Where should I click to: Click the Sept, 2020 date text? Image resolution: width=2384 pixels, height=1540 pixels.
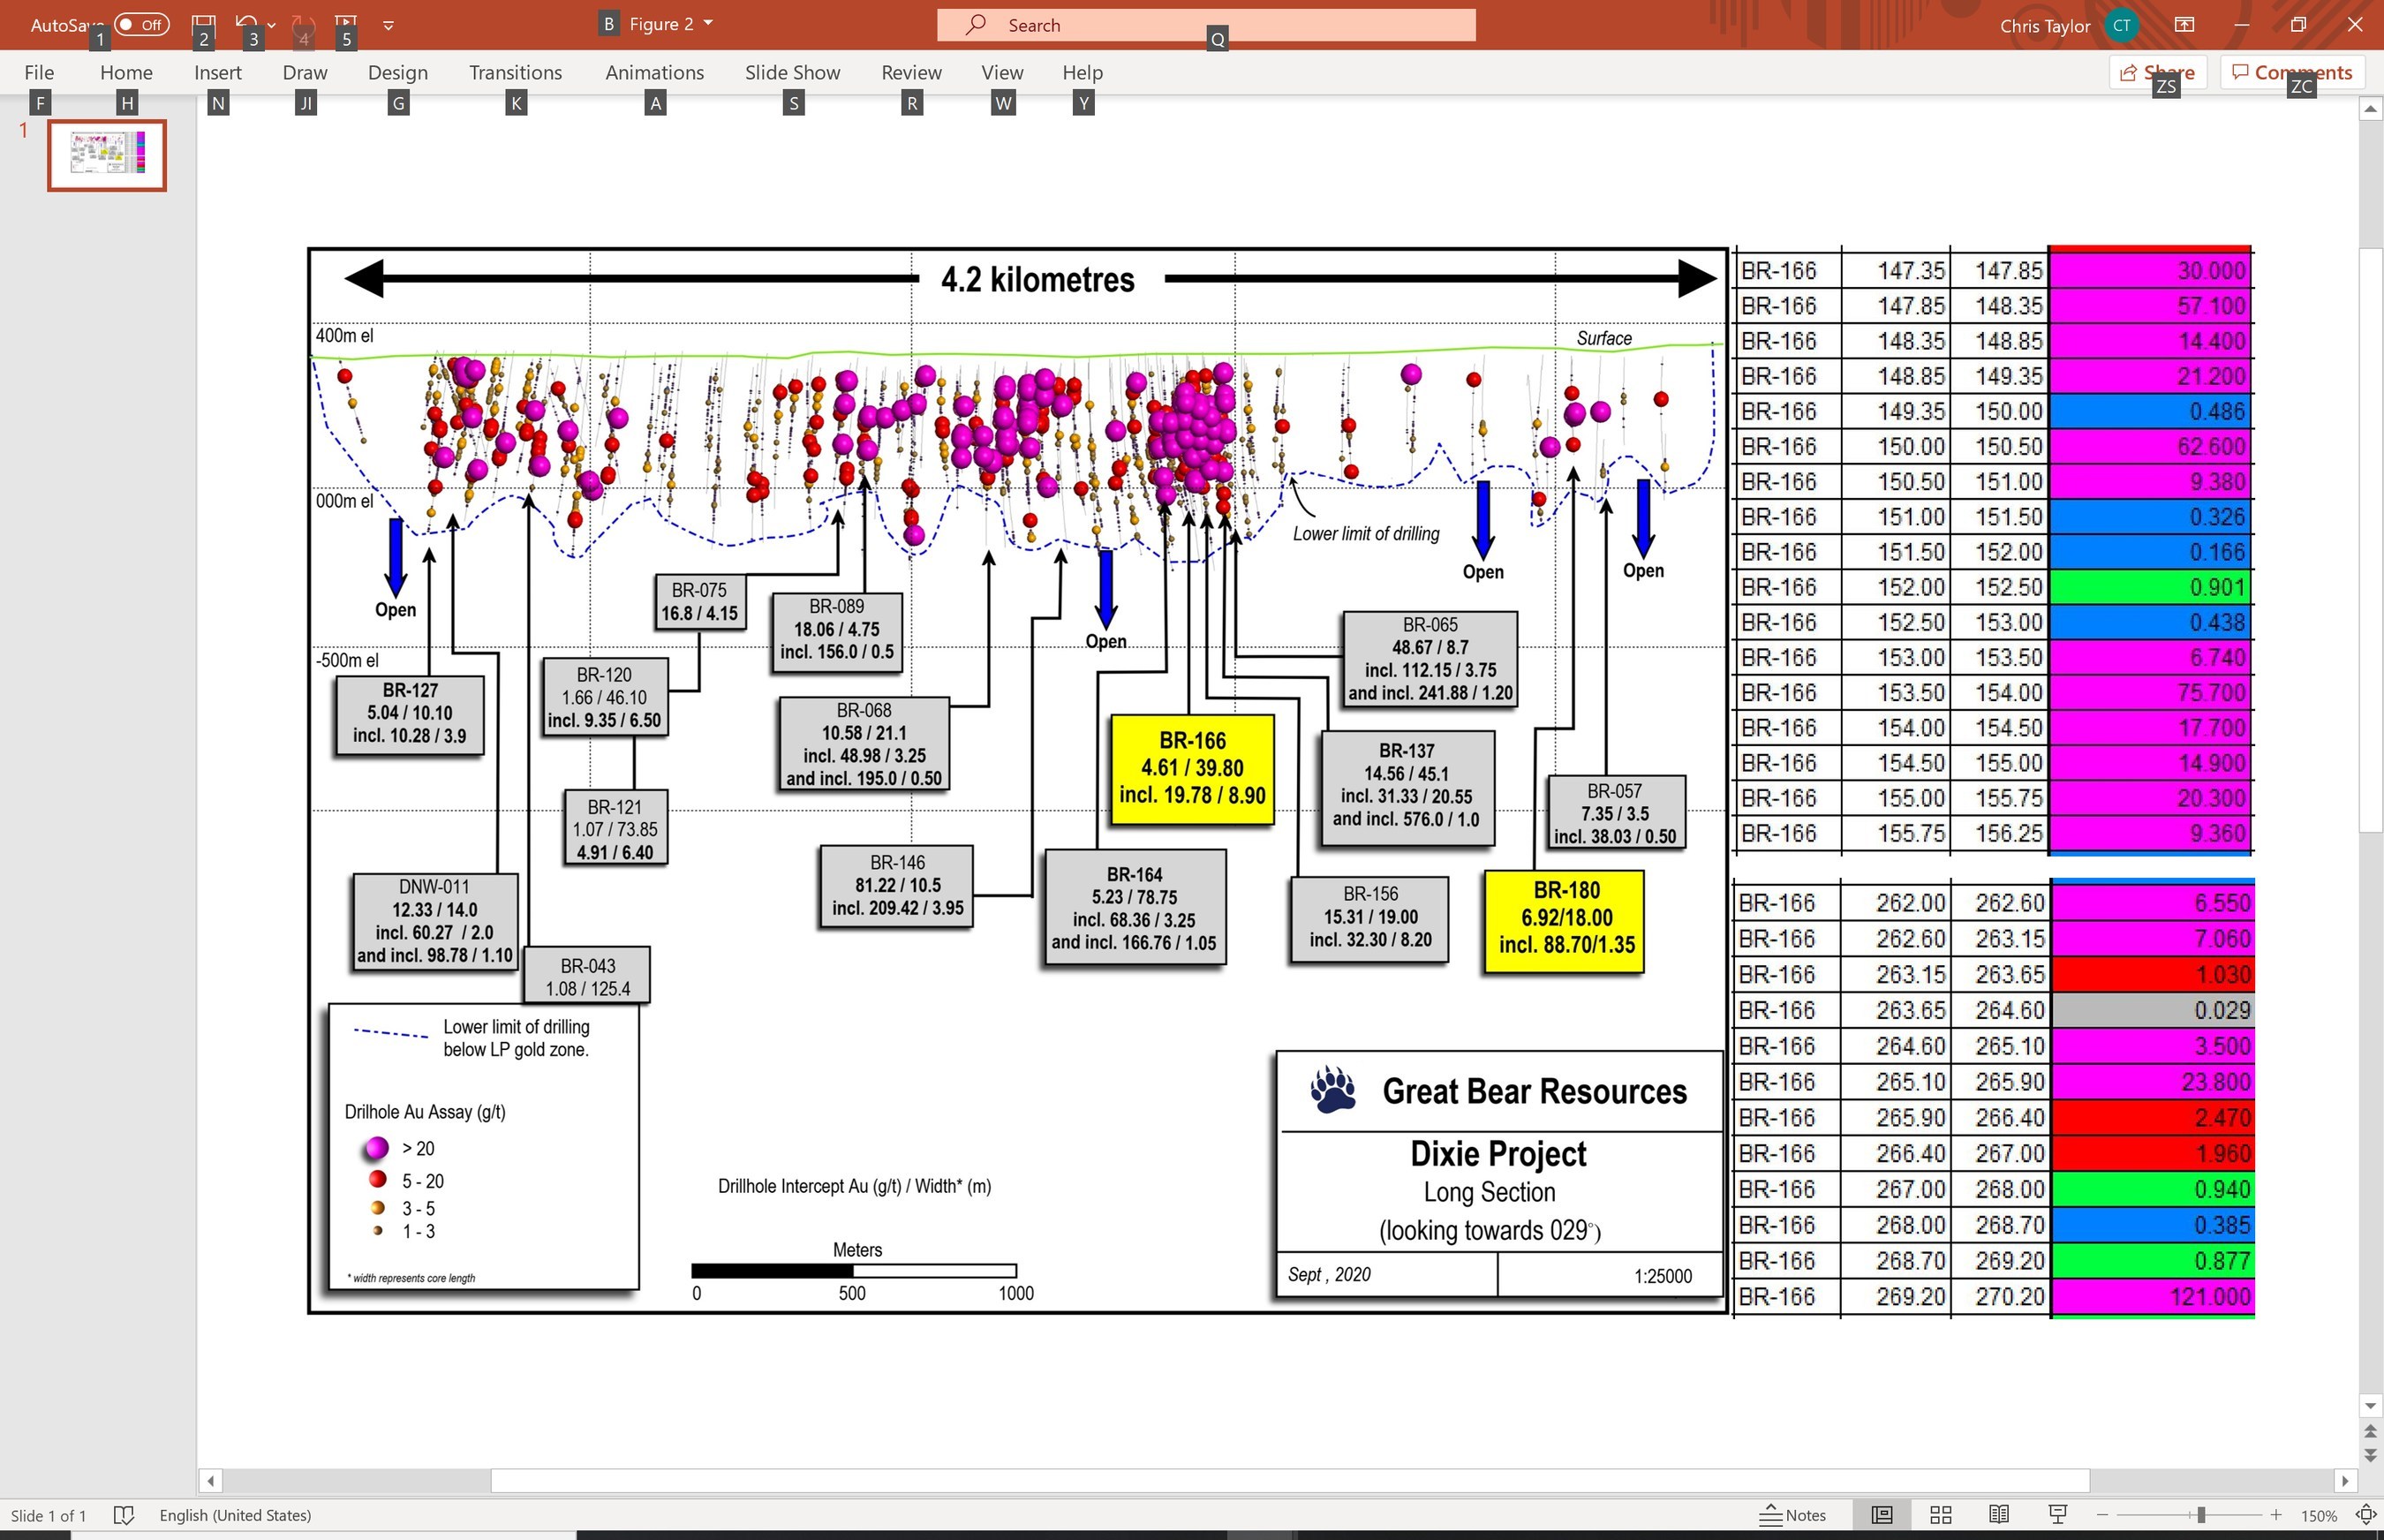1329,1274
